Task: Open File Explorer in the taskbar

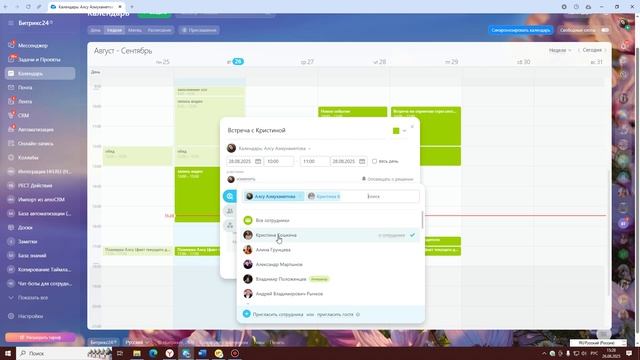Action: tap(137, 353)
